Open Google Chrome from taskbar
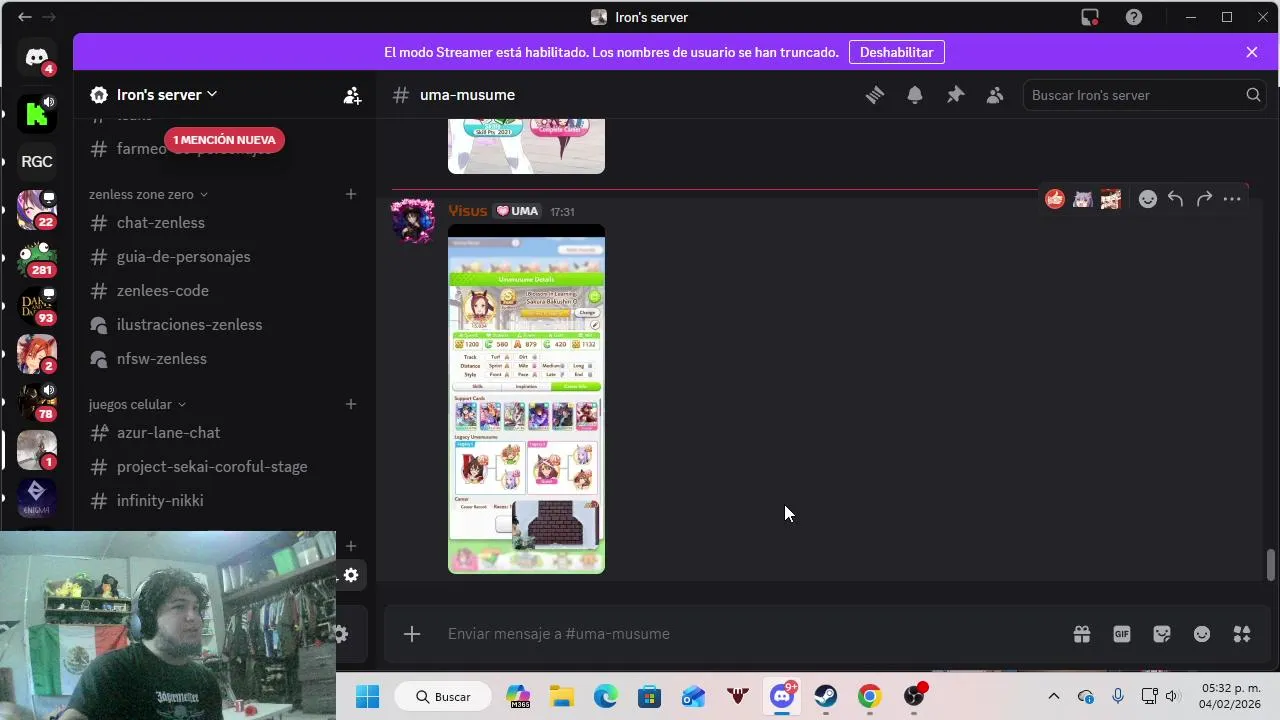Image resolution: width=1280 pixels, height=720 pixels. (870, 697)
